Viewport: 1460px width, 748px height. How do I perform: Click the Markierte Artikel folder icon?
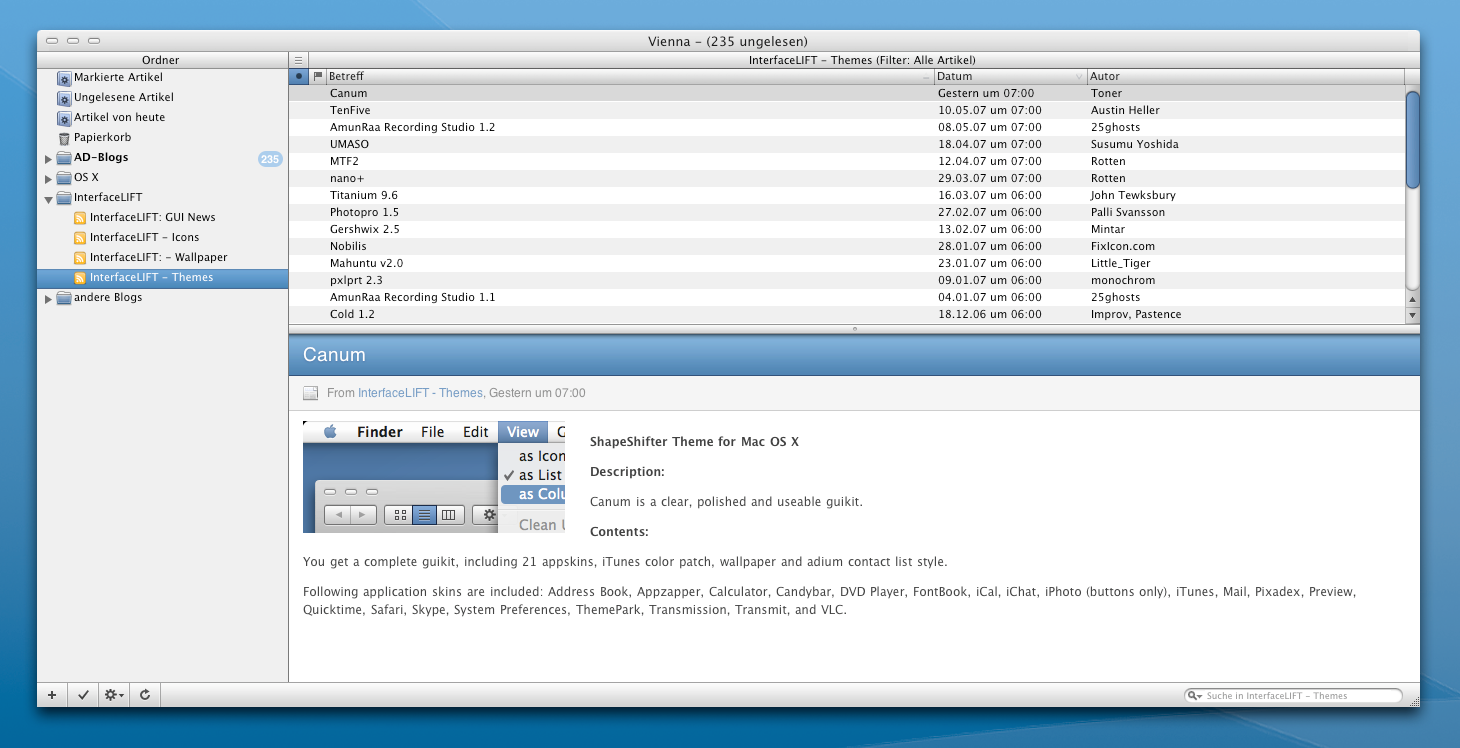64,78
